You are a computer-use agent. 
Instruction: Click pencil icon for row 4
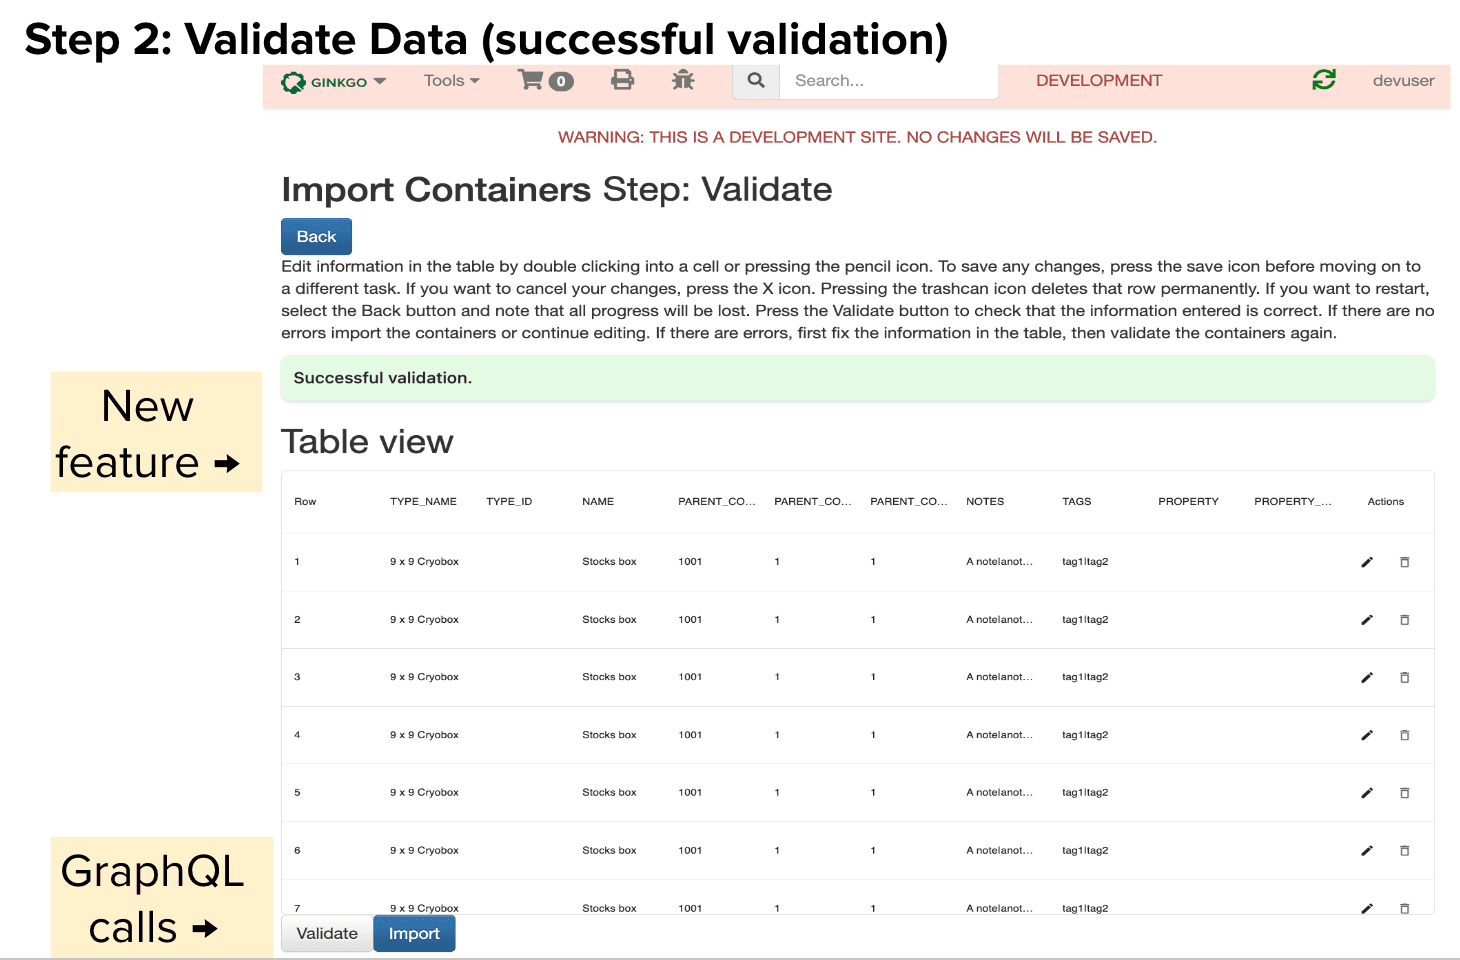coord(1367,735)
